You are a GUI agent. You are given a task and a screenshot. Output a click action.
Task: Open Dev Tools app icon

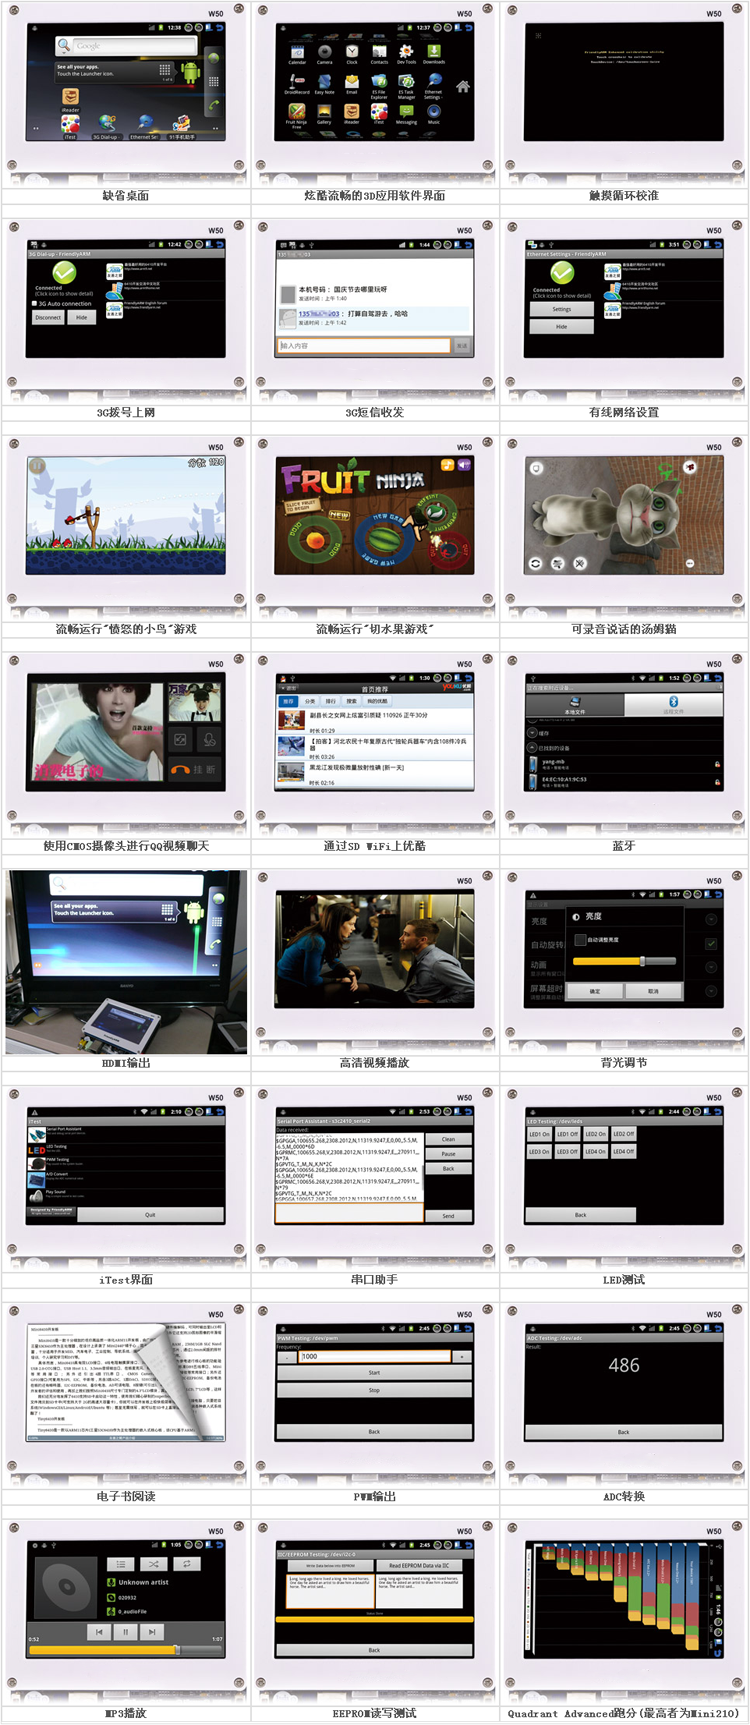[406, 53]
